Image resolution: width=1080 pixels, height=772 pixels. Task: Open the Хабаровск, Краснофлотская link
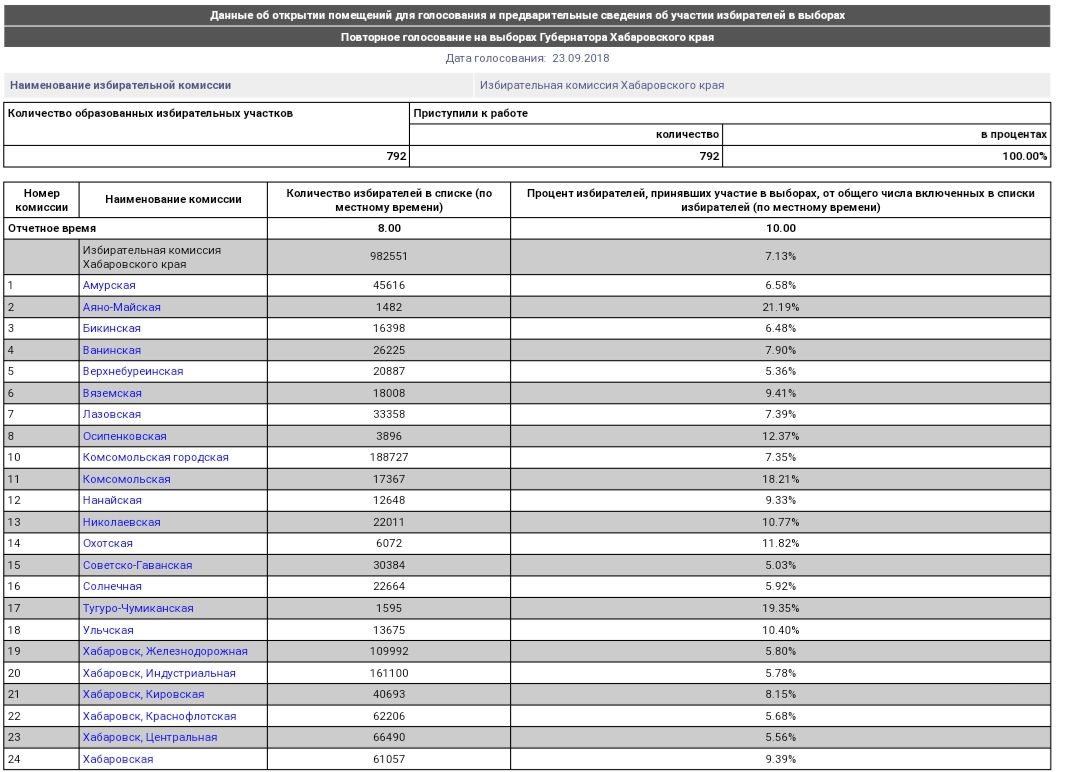159,716
